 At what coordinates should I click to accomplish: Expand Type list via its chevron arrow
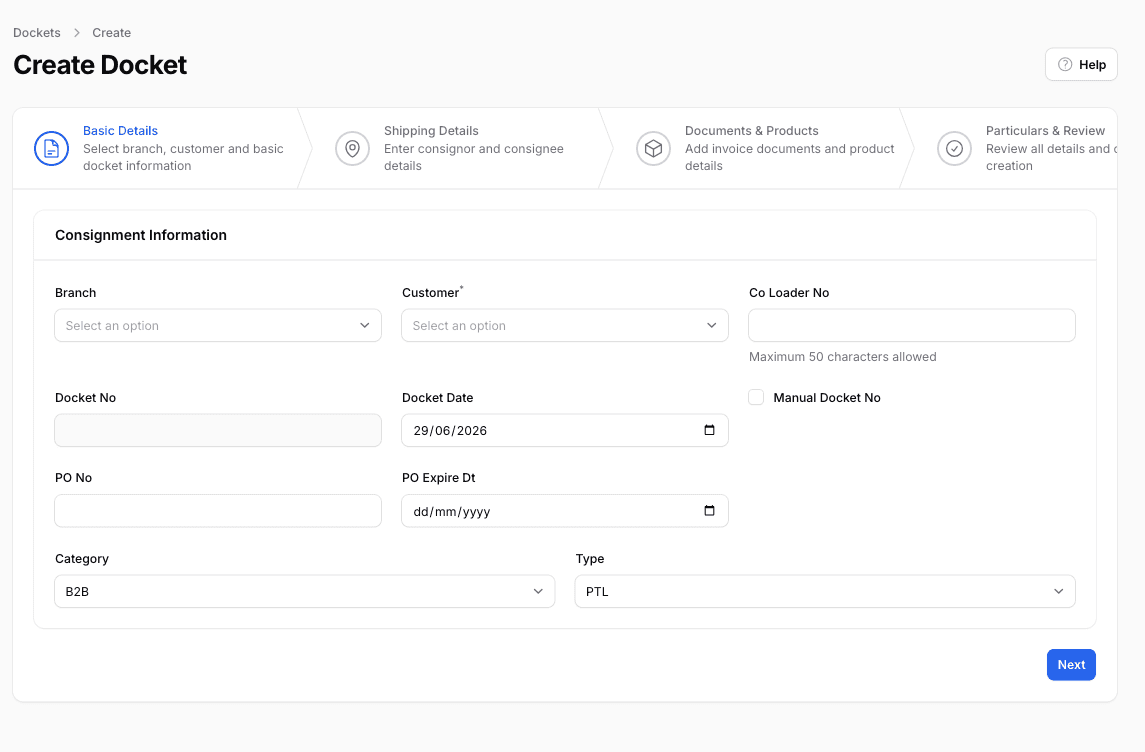[1058, 591]
